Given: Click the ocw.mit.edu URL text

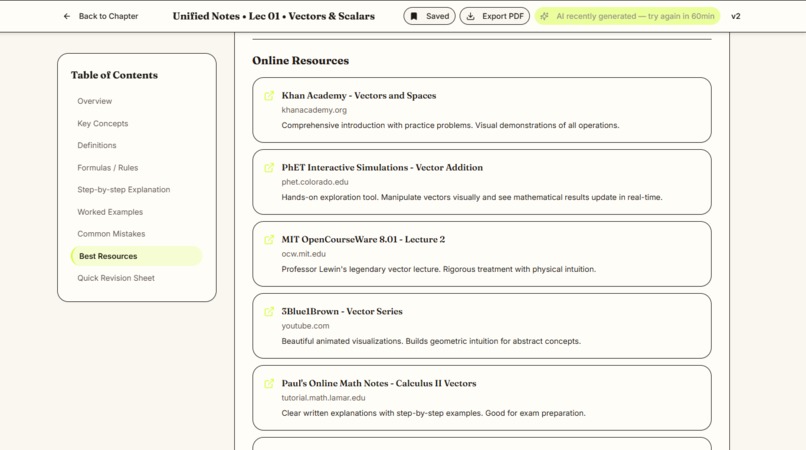Looking at the screenshot, I should point(303,254).
